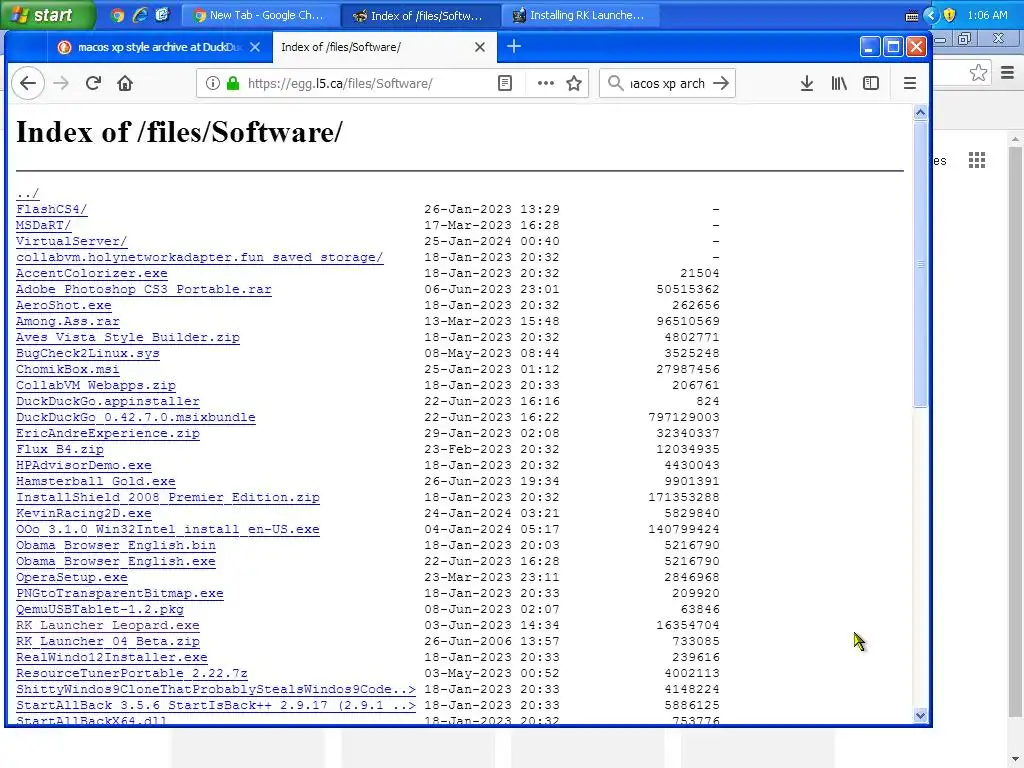This screenshot has width=1024, height=768.
Task: Download BugCheck2Linux.sys
Action: [88, 353]
